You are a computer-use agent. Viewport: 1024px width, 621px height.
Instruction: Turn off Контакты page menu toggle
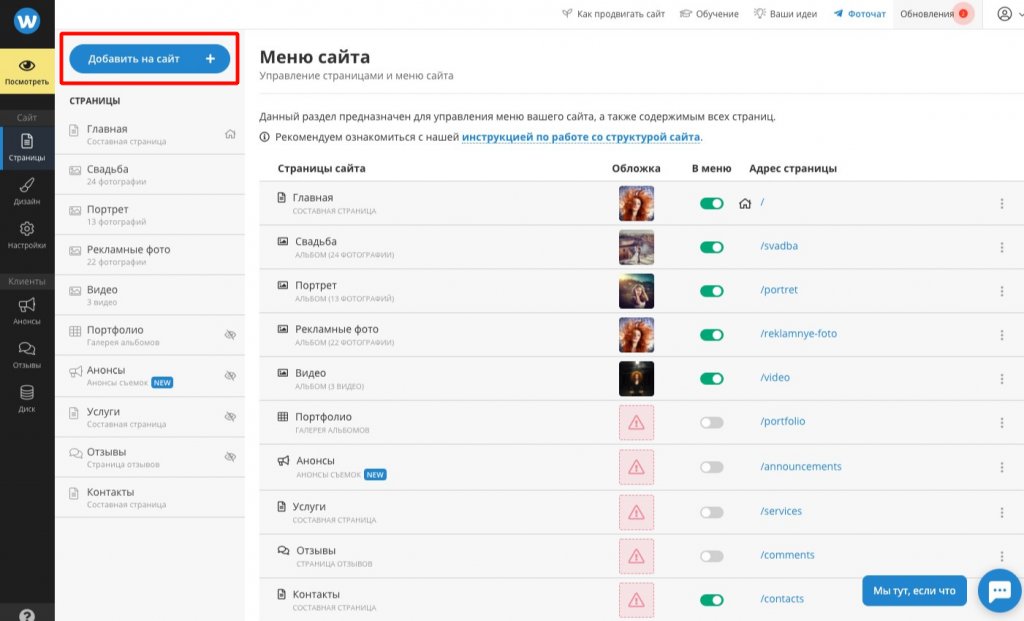point(711,600)
